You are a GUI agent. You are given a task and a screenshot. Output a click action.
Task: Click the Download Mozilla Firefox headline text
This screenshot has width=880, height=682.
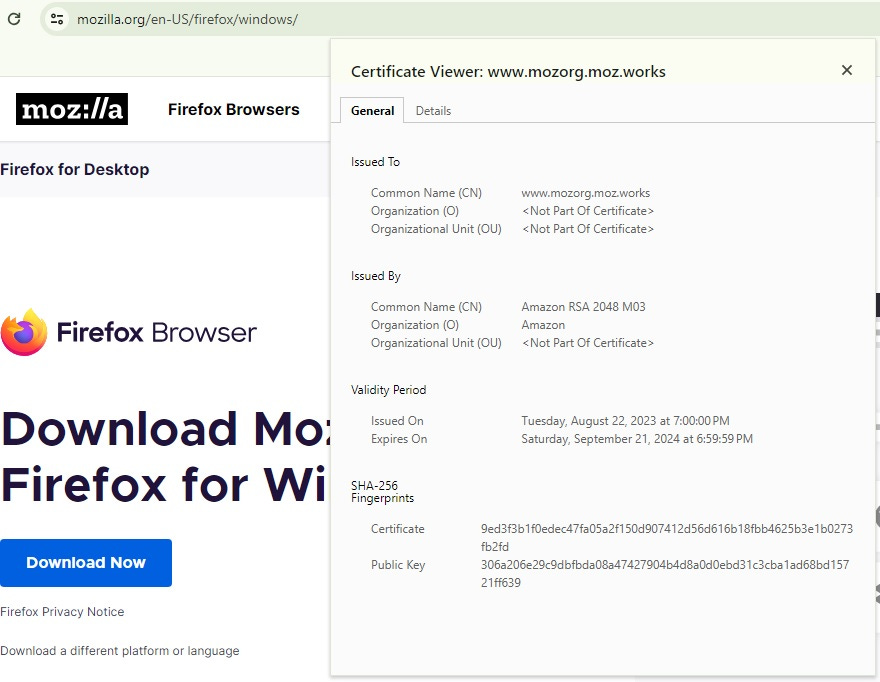tap(164, 456)
